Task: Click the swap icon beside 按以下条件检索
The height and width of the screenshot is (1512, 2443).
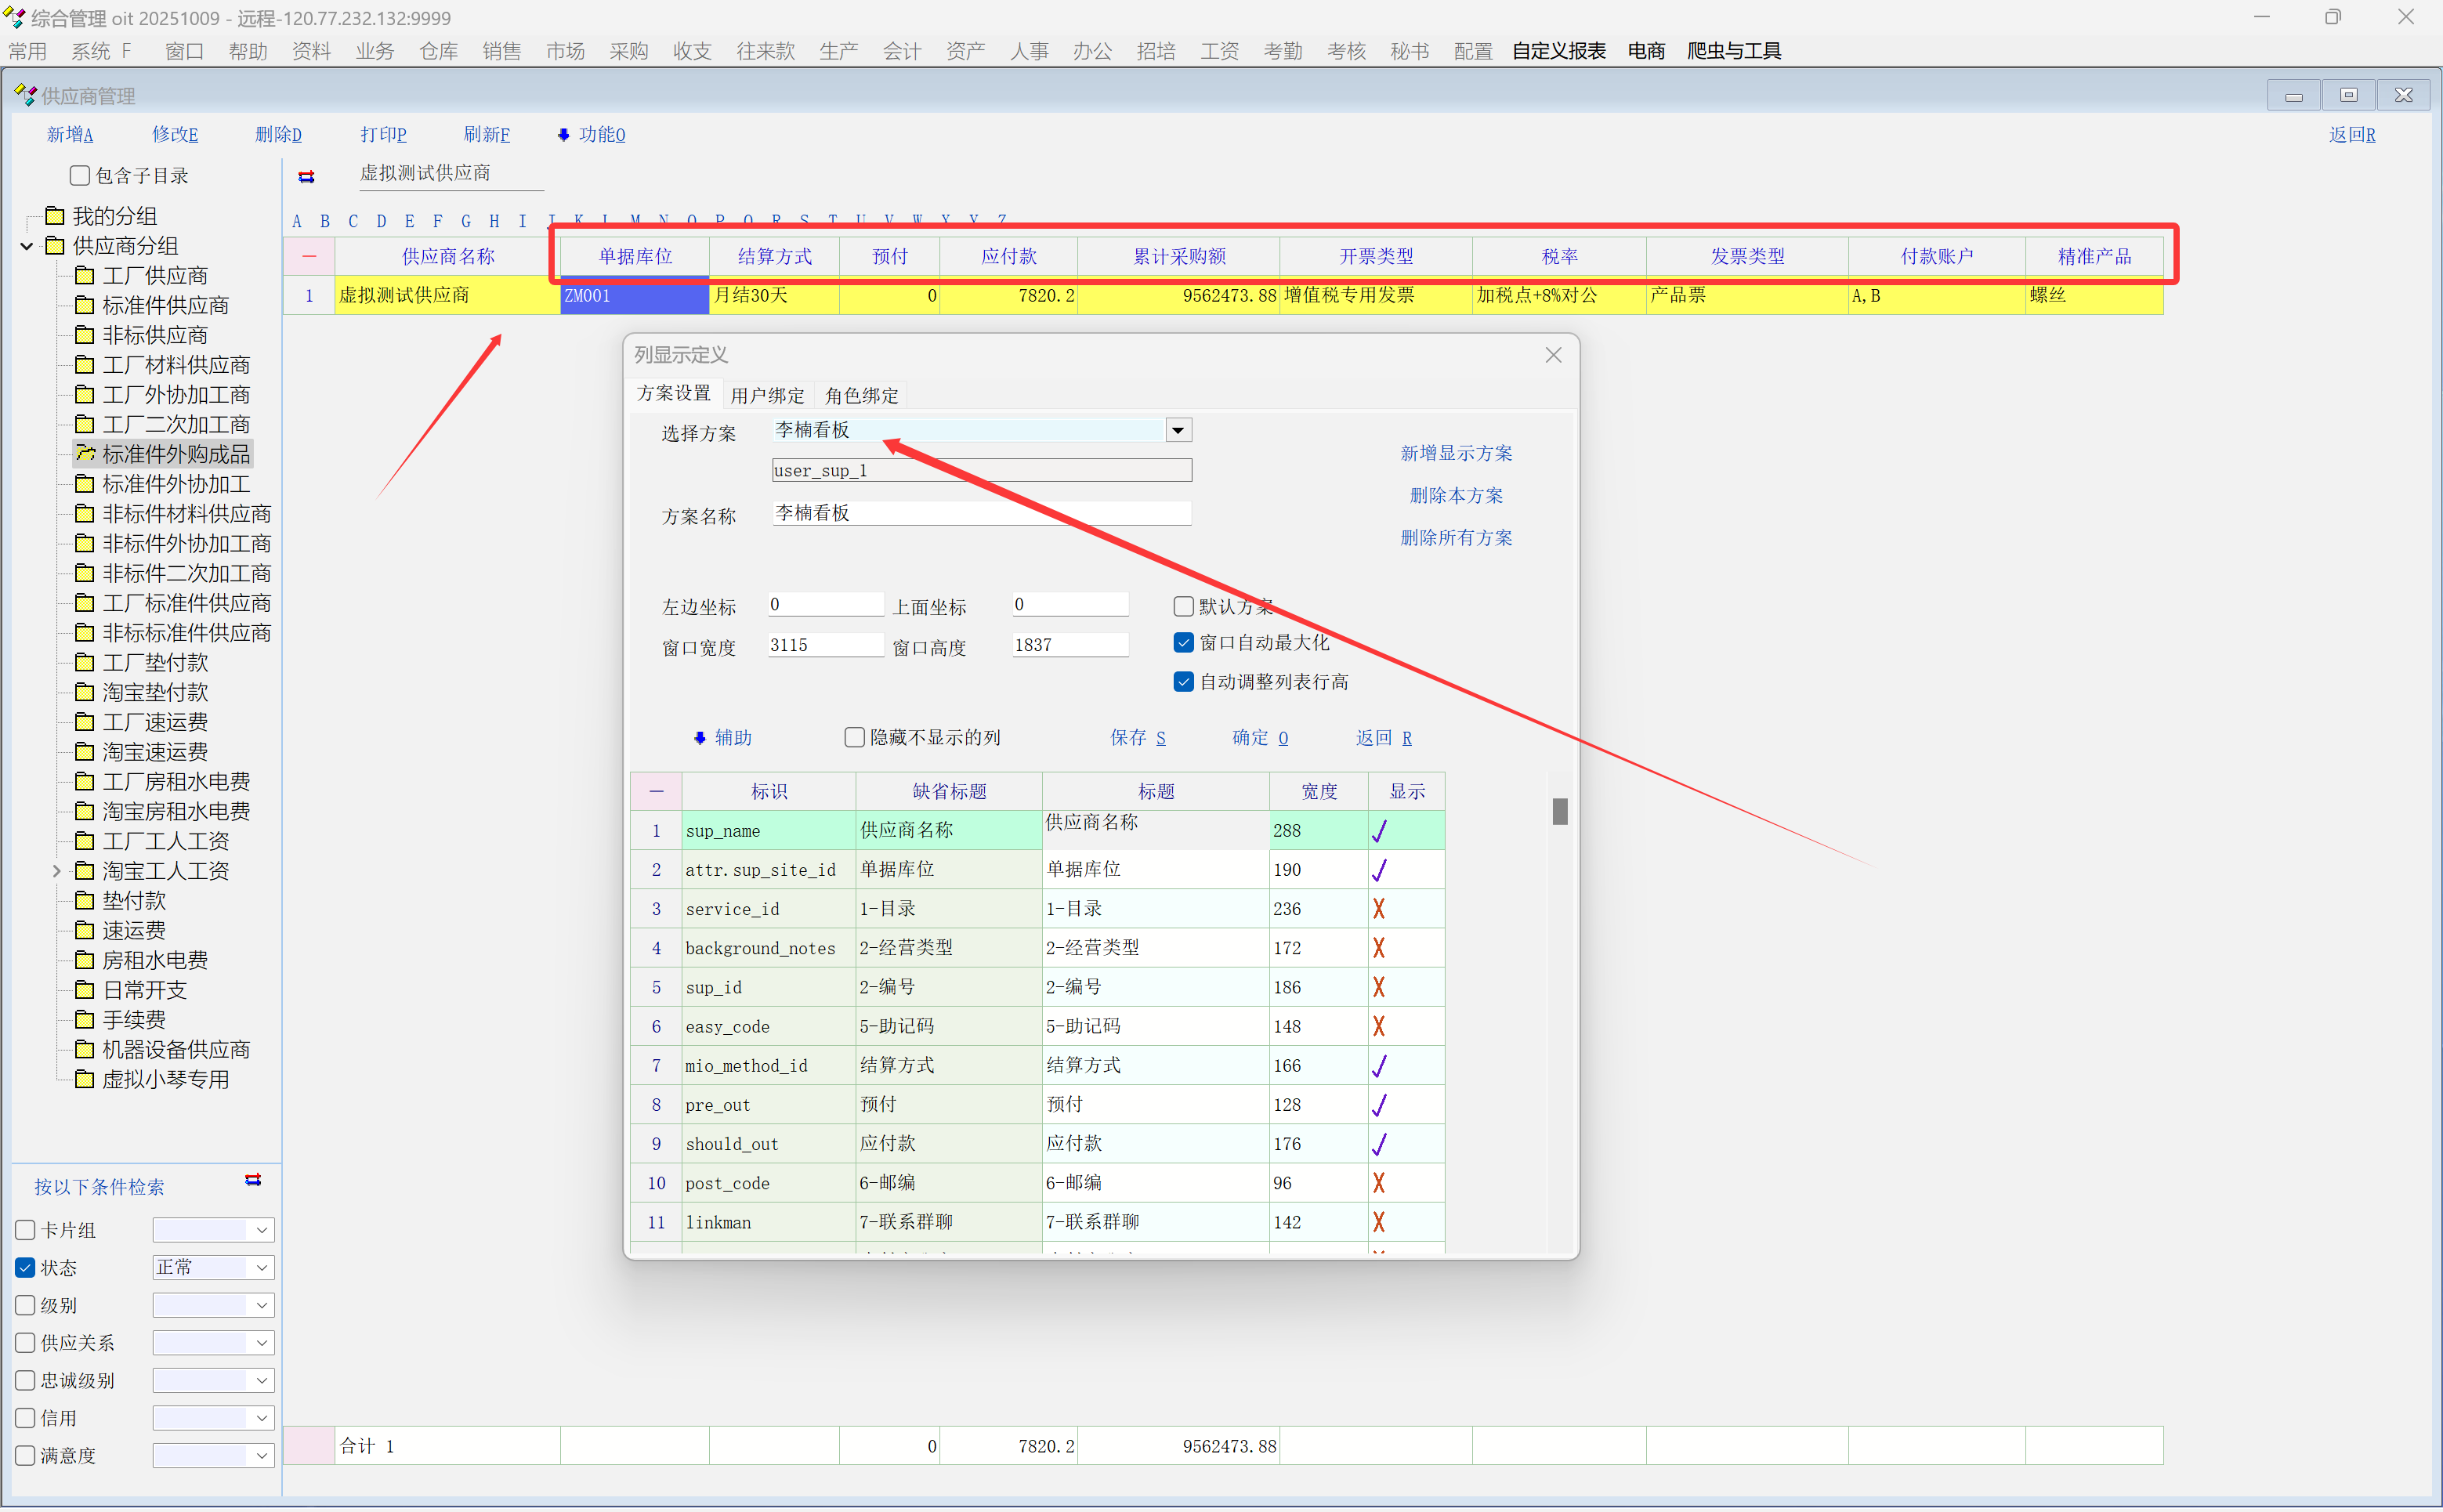Action: [253, 1180]
